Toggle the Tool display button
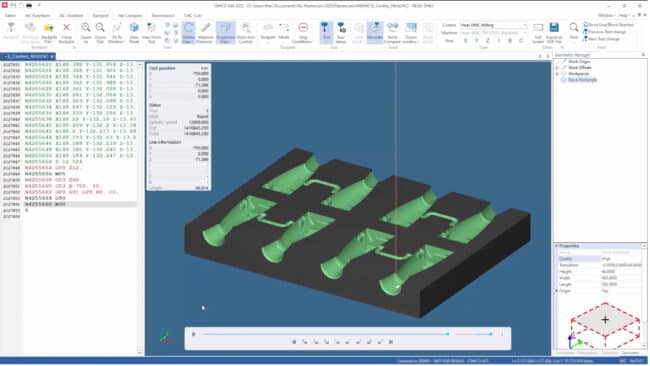This screenshot has height=366, width=650. [326, 32]
